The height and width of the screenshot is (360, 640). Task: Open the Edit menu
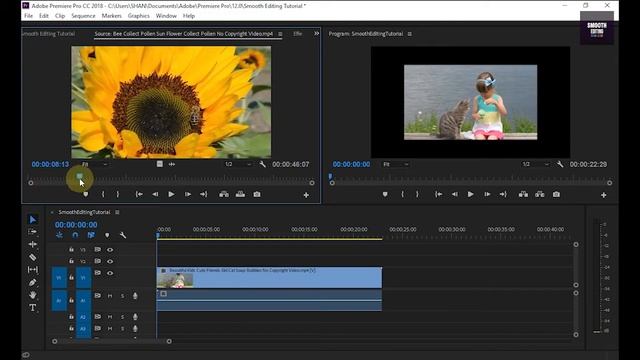coord(44,16)
